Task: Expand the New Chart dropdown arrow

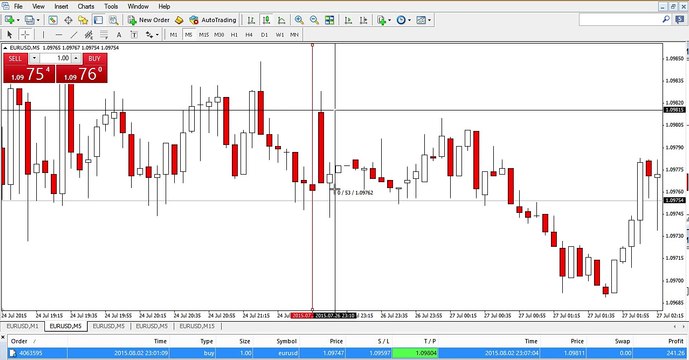Action: [18, 20]
